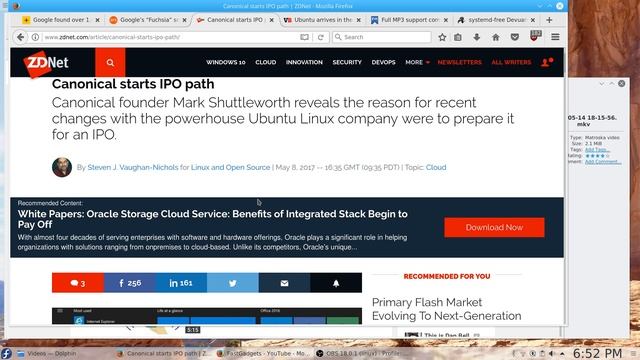Open site information icon in address bar
The width and height of the screenshot is (640, 360).
[x=36, y=37]
